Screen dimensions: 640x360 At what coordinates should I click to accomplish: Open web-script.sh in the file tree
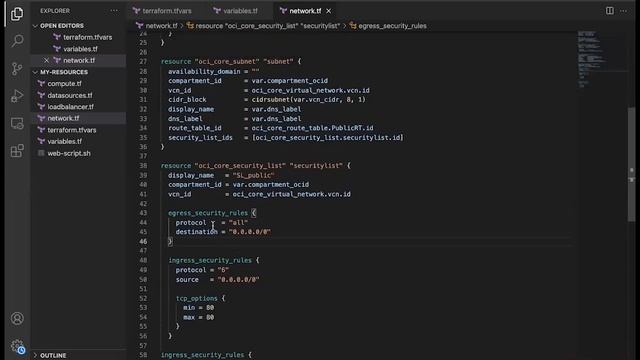(69, 153)
